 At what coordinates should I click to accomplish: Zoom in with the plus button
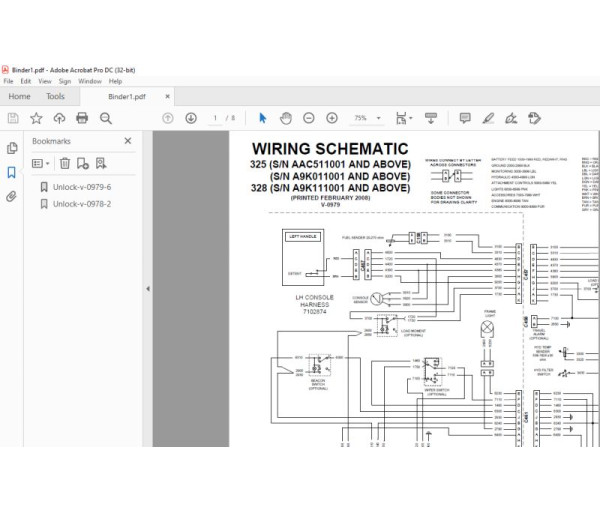tap(332, 118)
